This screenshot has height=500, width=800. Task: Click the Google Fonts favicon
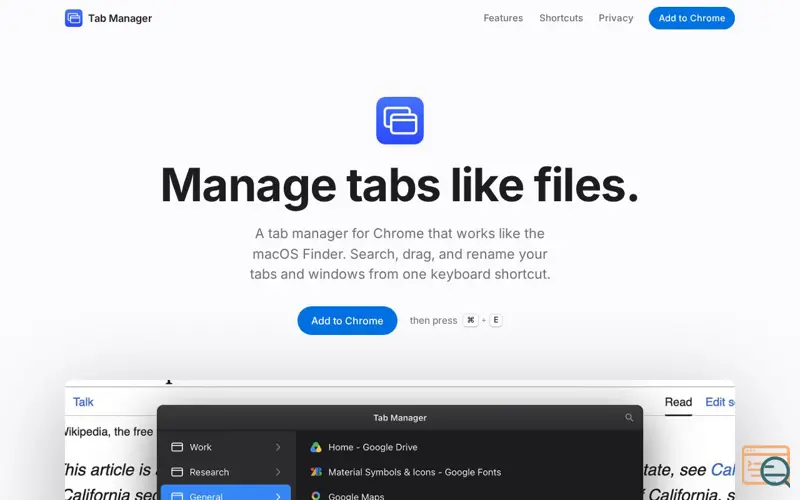316,472
